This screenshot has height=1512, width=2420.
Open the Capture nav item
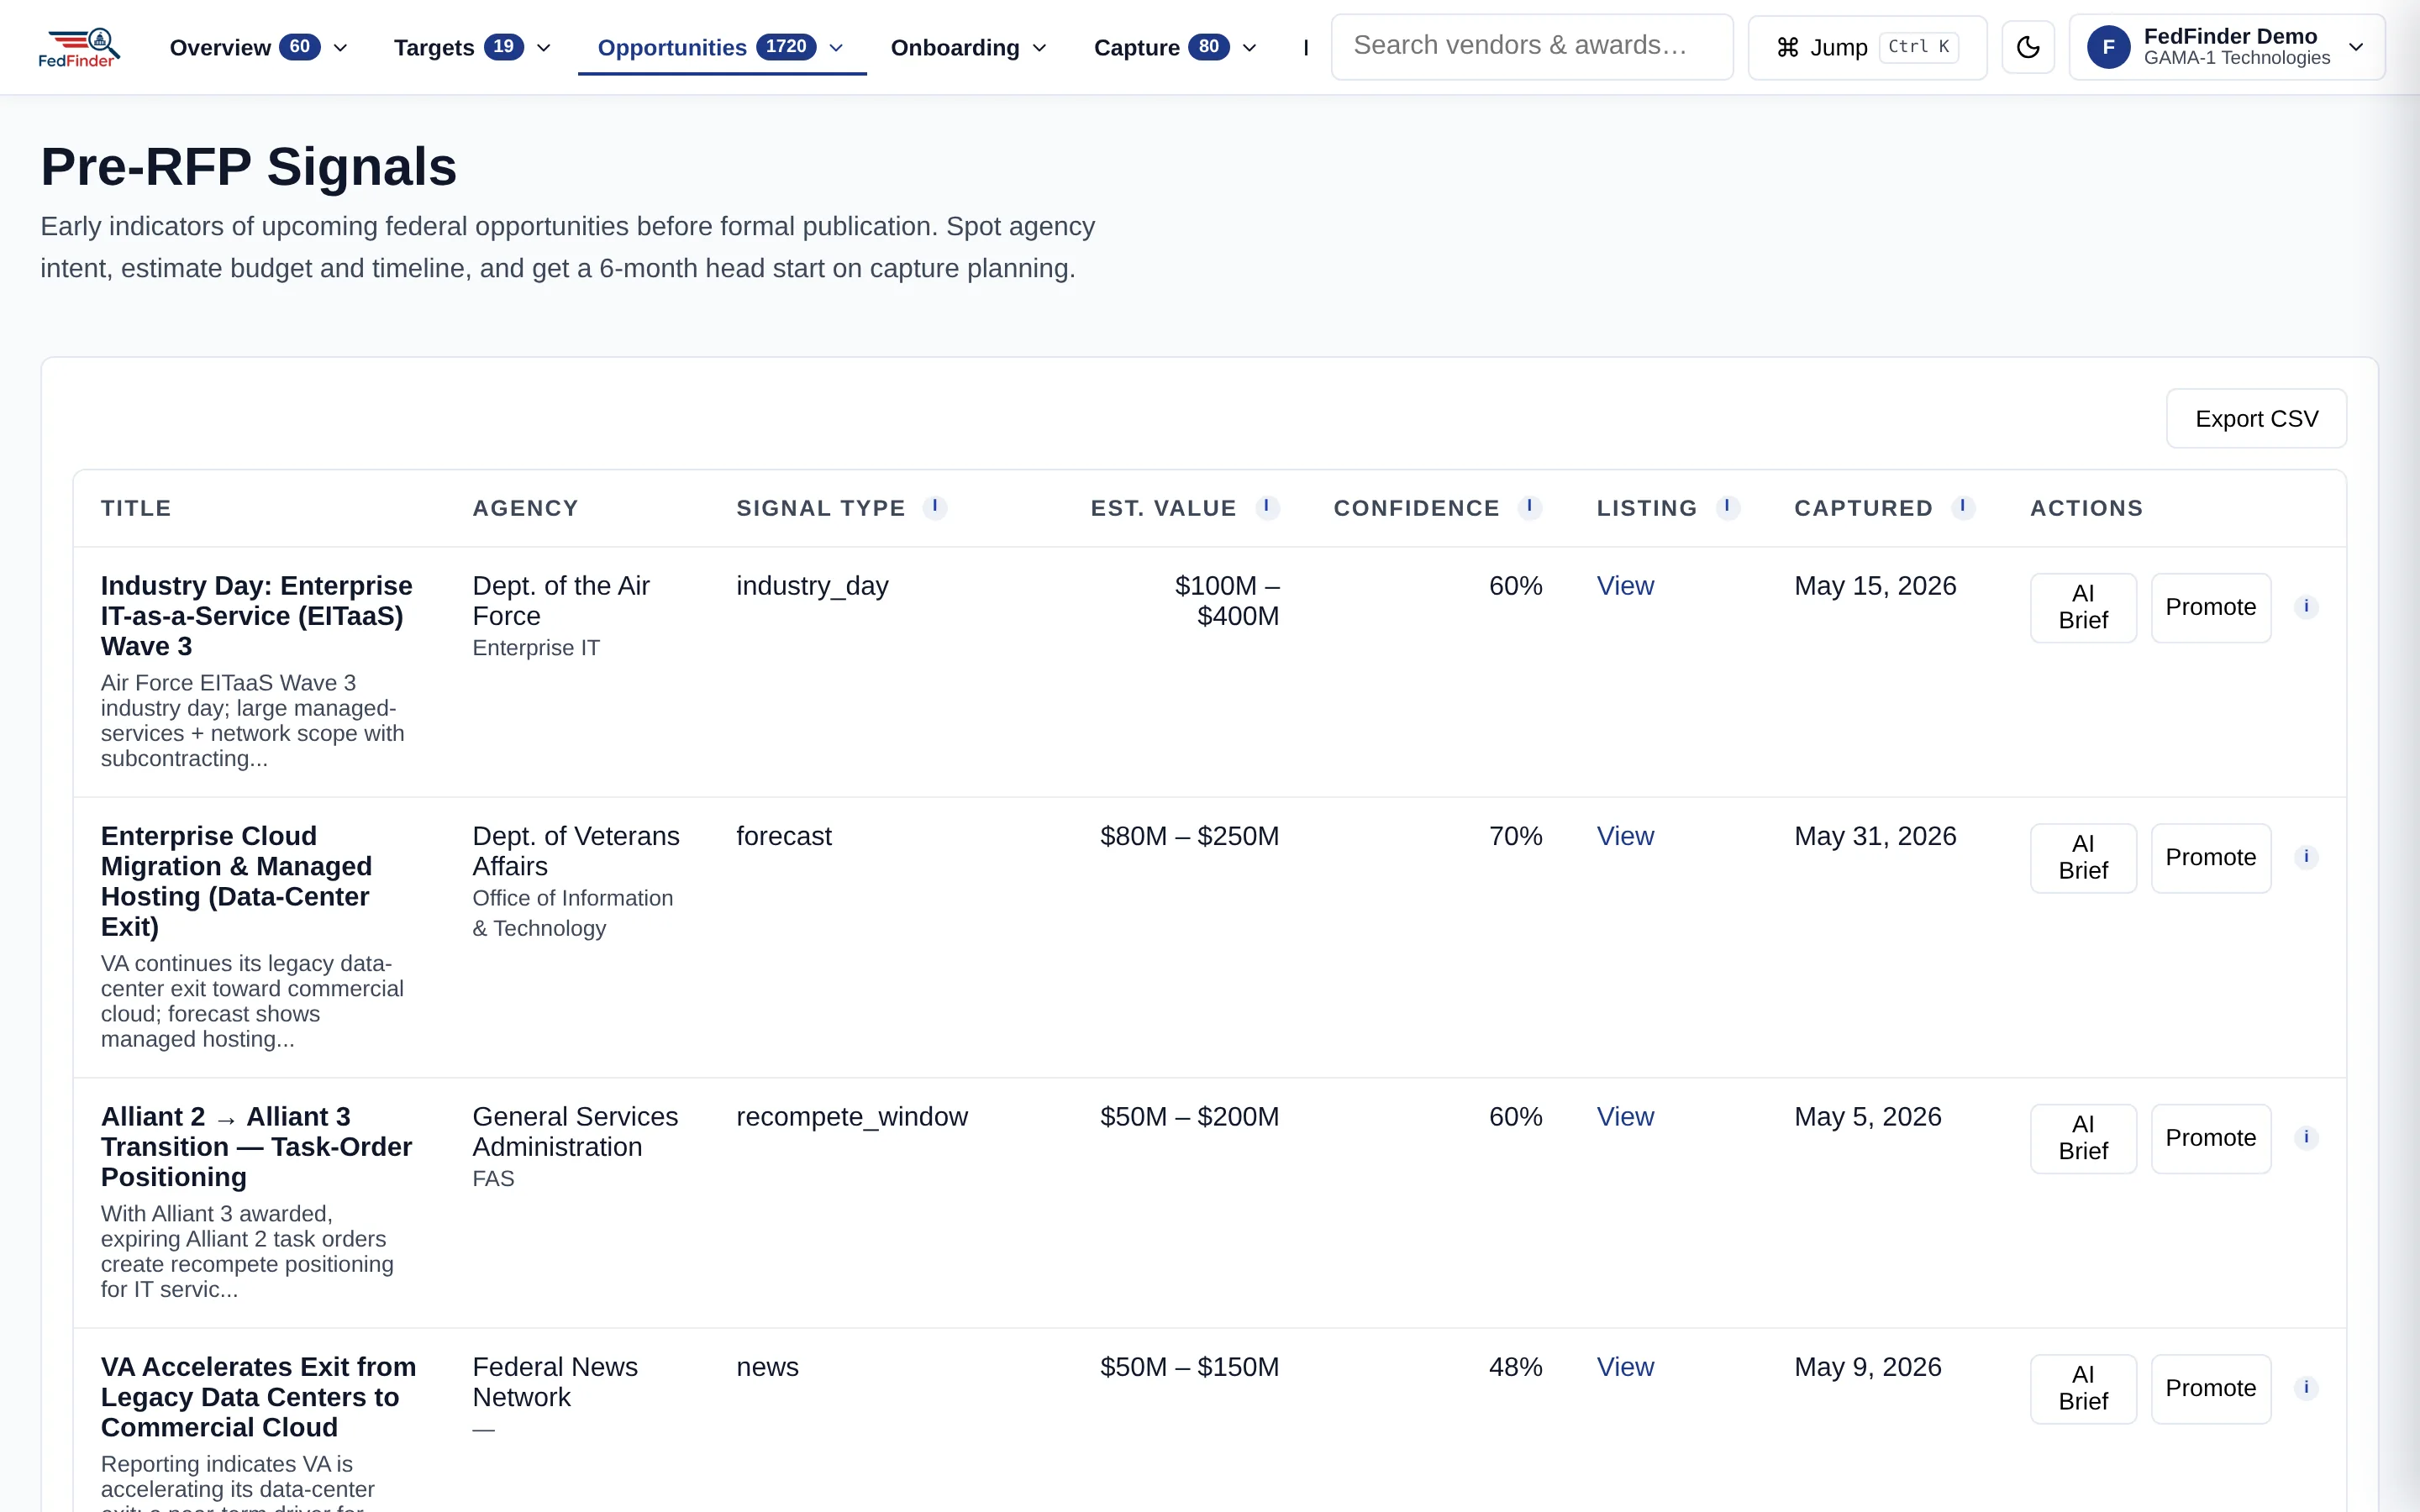click(1175, 47)
